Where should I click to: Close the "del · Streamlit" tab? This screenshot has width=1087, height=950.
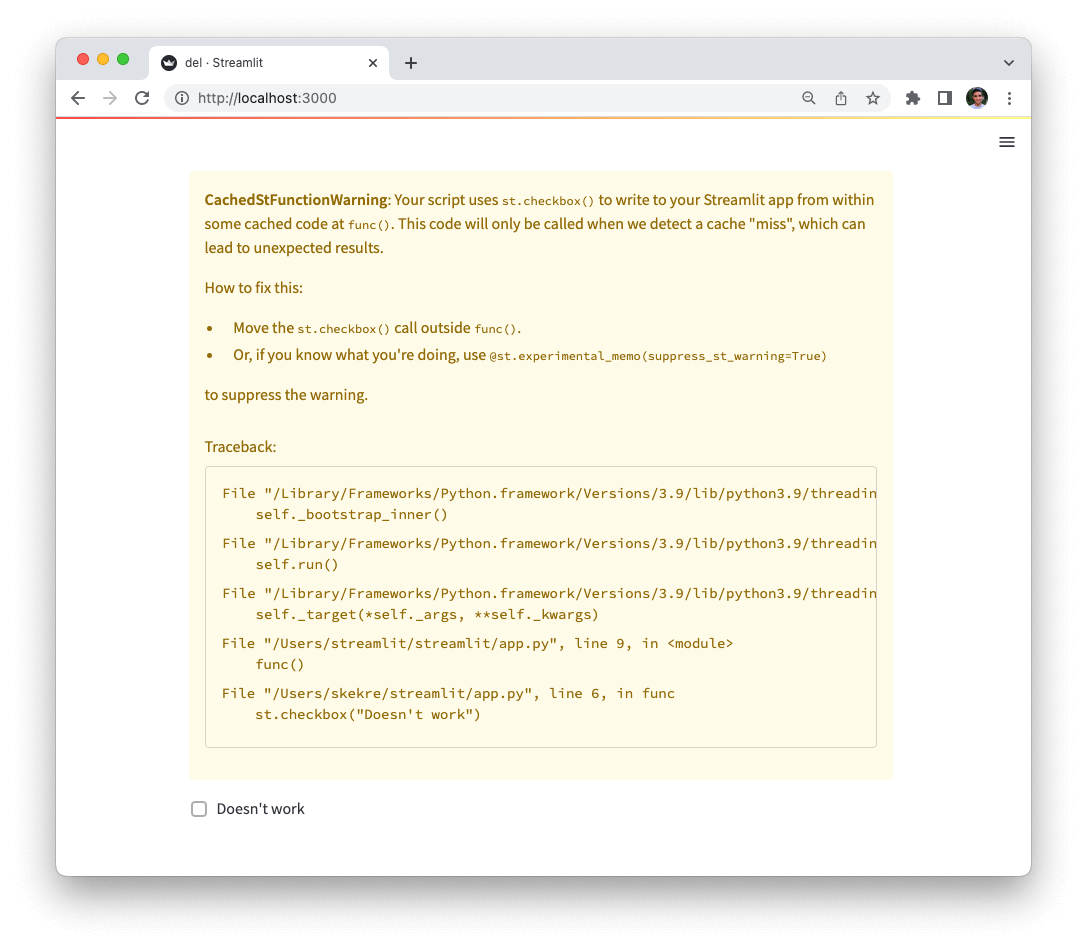click(x=373, y=62)
